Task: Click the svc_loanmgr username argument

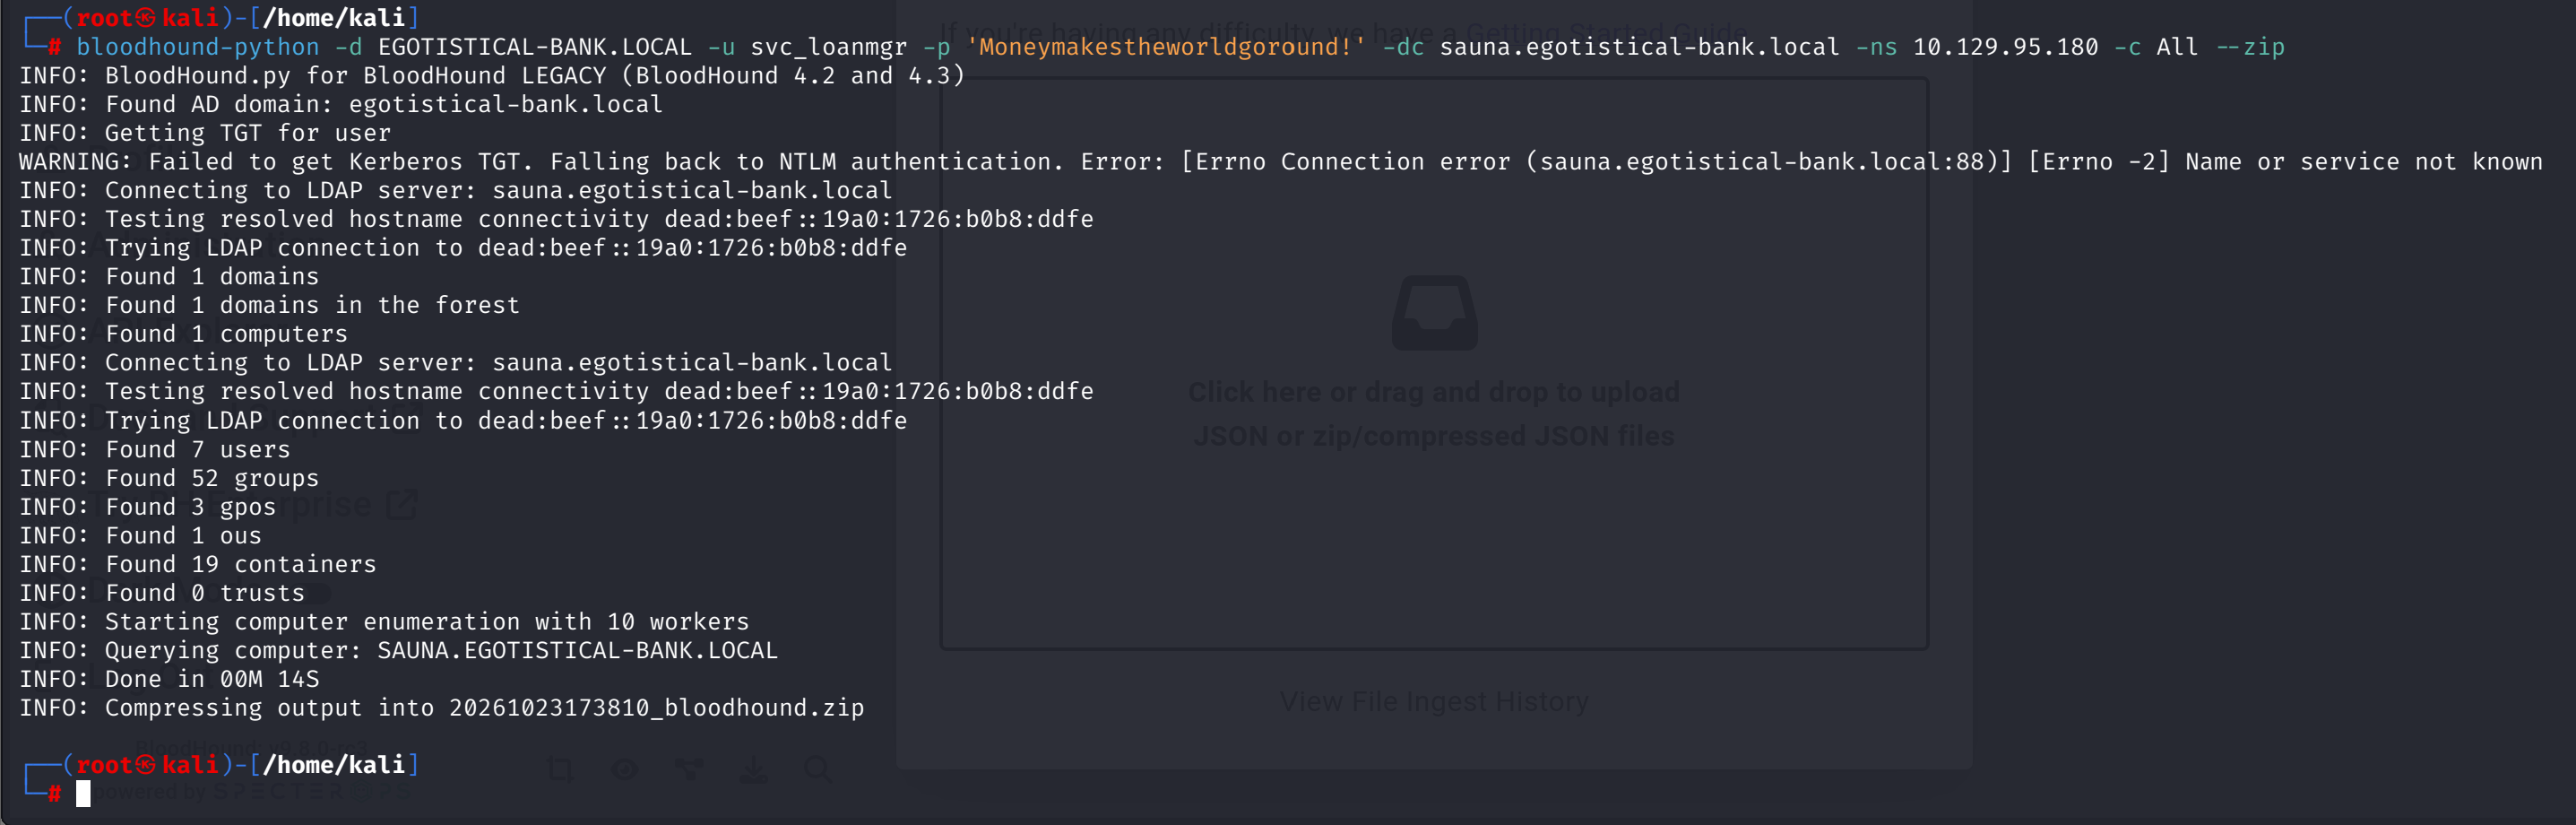Action: 829,47
